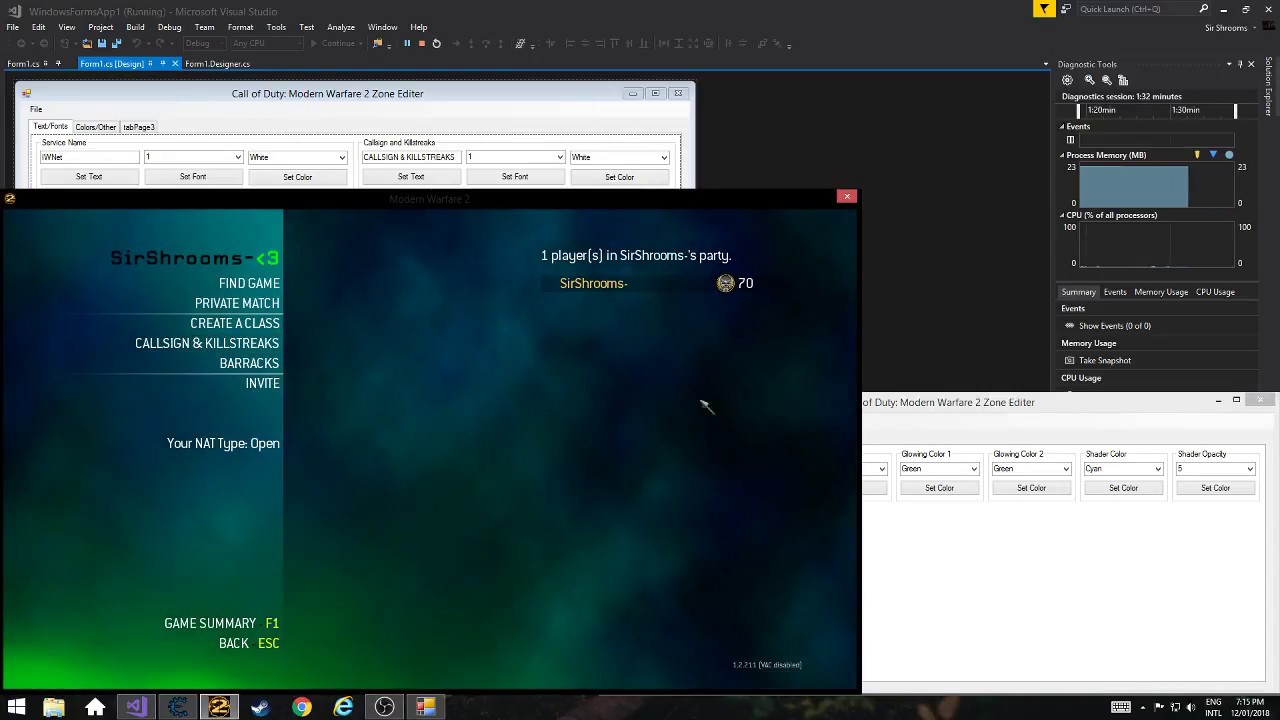The width and height of the screenshot is (1280, 720).
Task: Toggle Private Bytes in Process Memory legend
Action: pos(1229,155)
